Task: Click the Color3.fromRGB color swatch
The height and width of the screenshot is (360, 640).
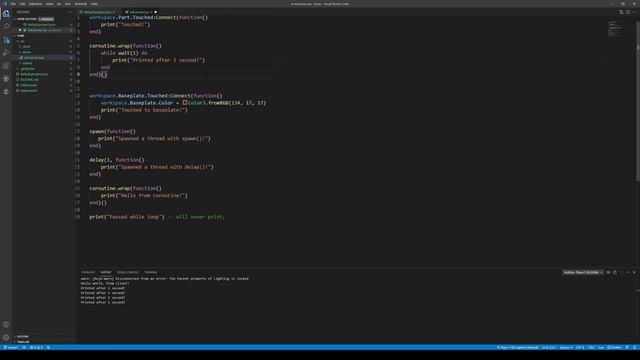Action: click(x=185, y=103)
